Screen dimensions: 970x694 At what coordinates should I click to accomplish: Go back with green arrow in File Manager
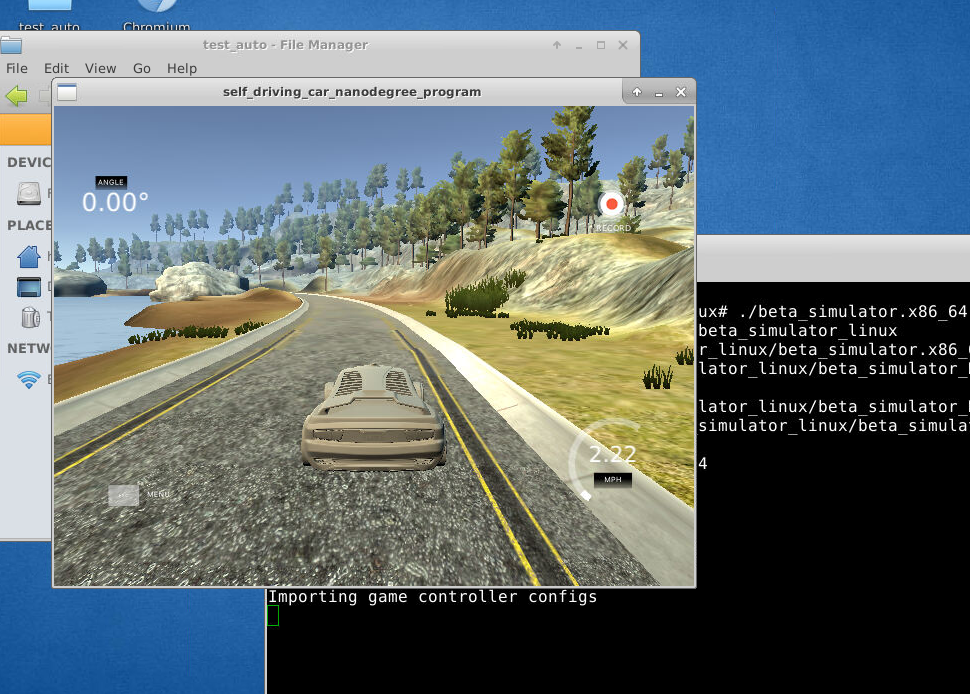tap(17, 96)
